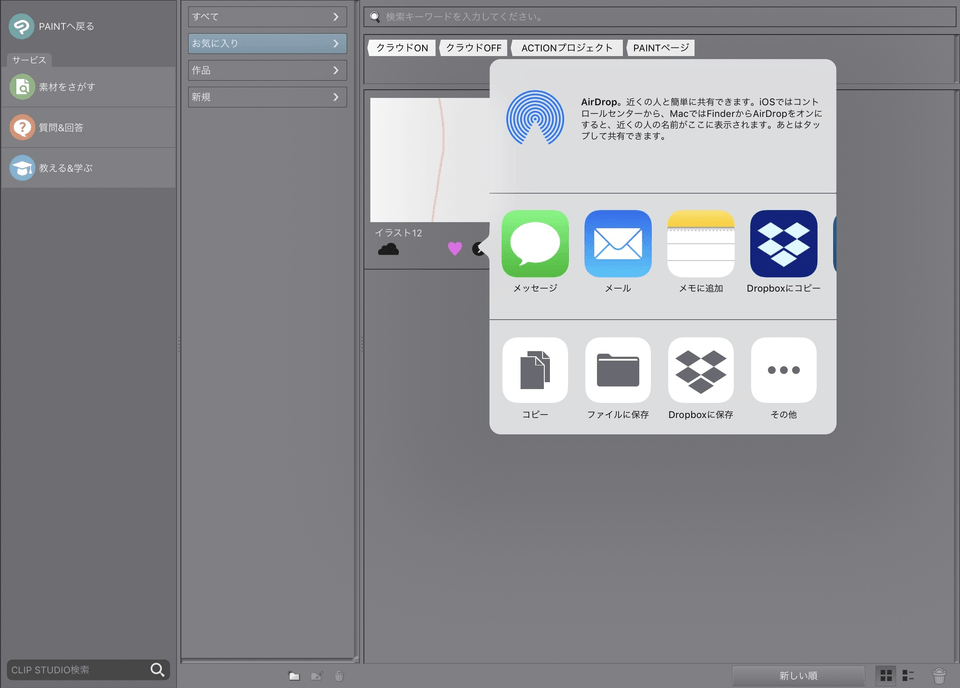This screenshot has width=960, height=688.
Task: Open More actions (その他)
Action: (x=783, y=370)
